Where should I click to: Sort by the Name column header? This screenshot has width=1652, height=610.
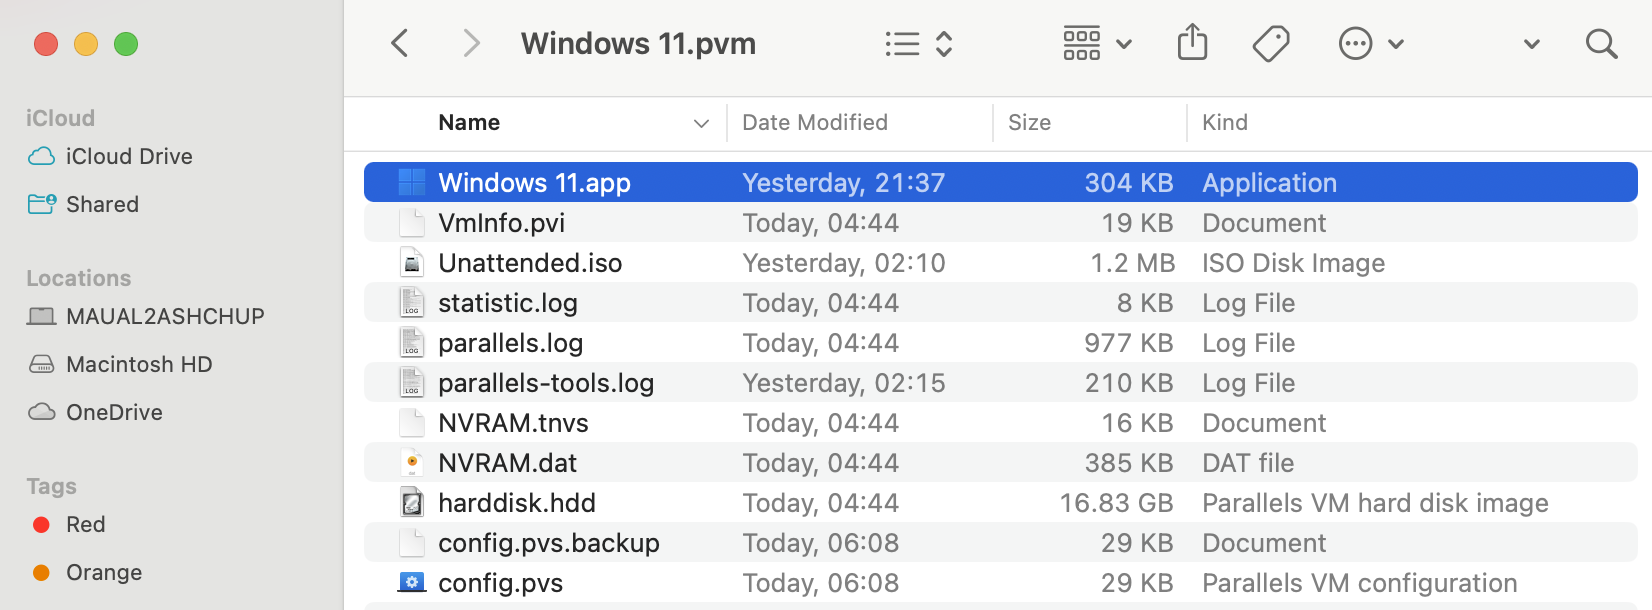click(x=469, y=122)
